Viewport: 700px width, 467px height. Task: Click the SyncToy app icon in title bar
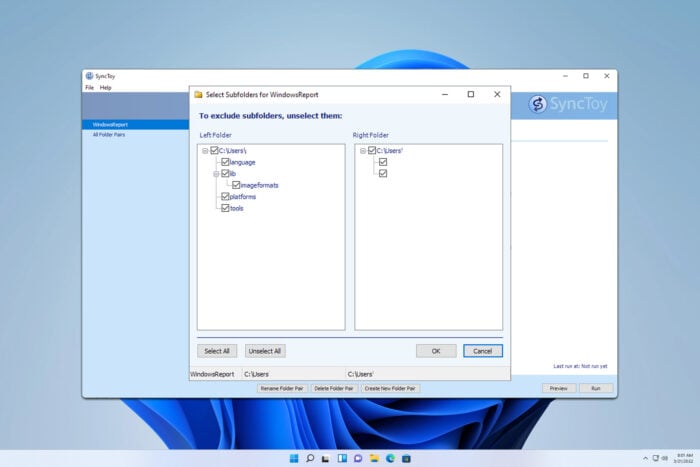point(89,76)
